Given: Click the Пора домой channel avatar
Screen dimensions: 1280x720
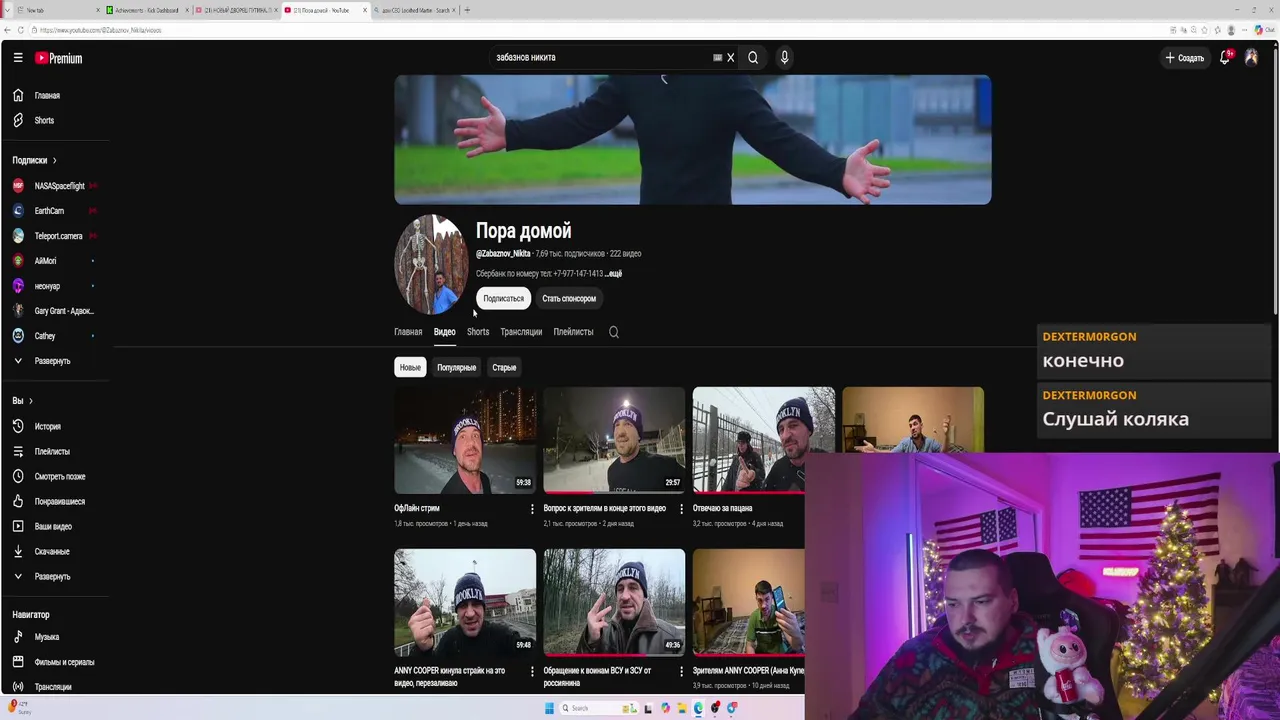Looking at the screenshot, I should pos(431,265).
